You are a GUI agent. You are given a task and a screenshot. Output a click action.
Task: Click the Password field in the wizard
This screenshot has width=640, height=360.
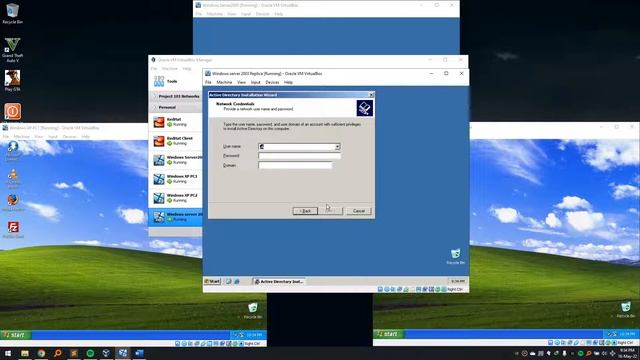point(299,156)
